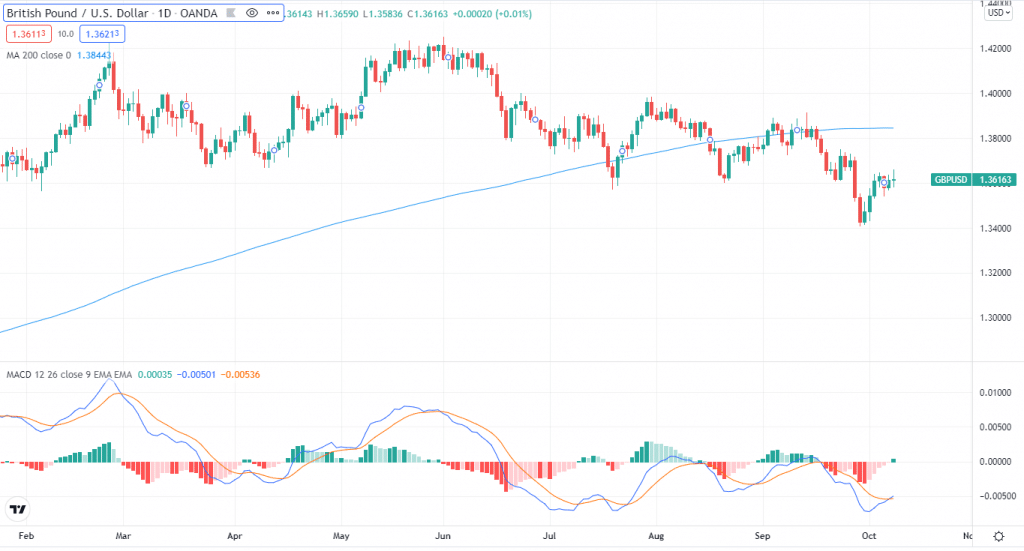The image size is (1024, 551).
Task: Click the TradingView logo badge
Action: tap(18, 509)
